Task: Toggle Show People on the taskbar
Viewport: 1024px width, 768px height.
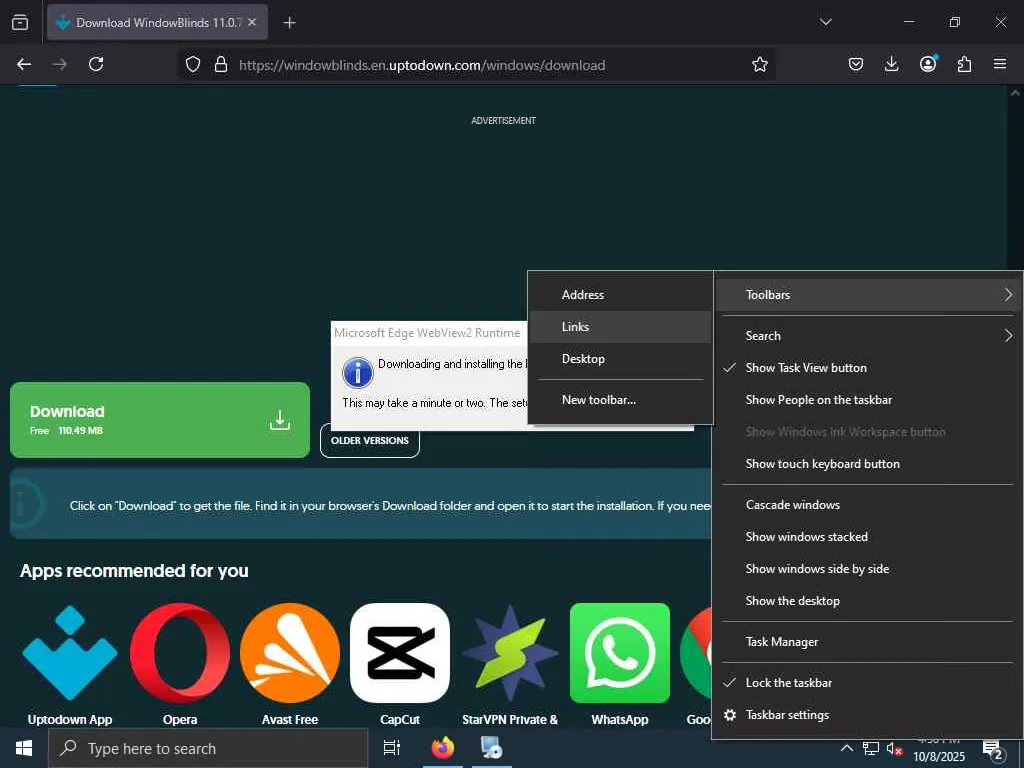Action: (x=868, y=400)
